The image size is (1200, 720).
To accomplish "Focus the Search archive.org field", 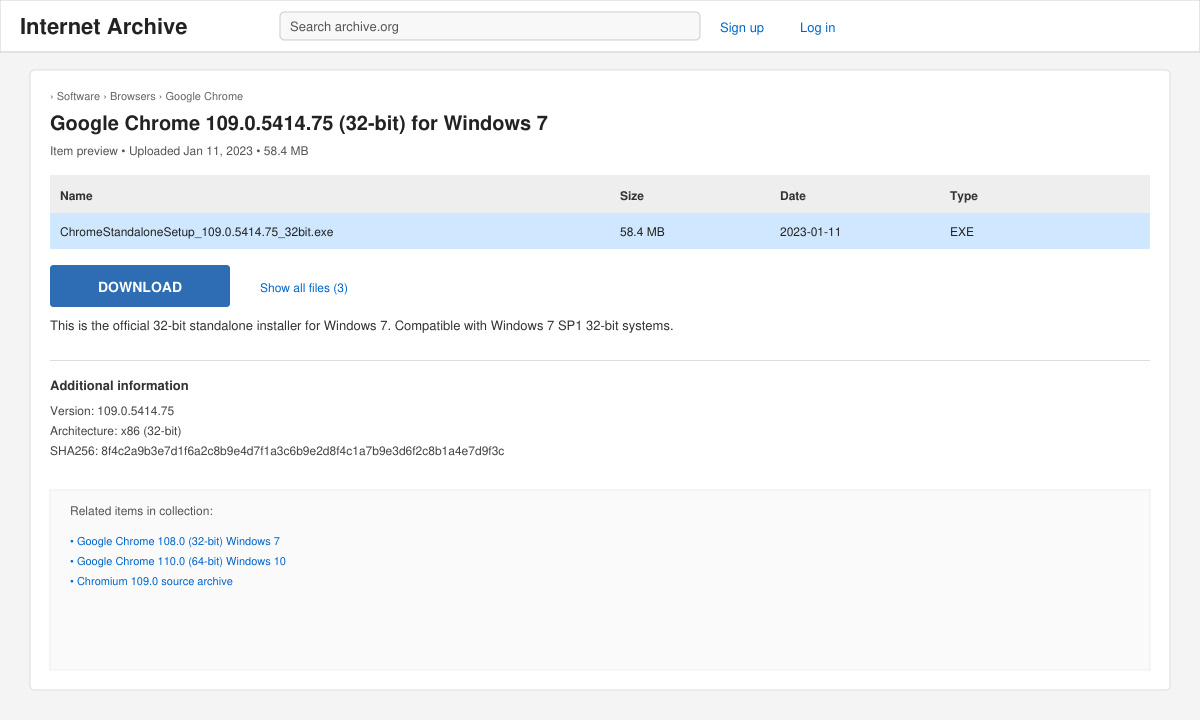I will (490, 26).
